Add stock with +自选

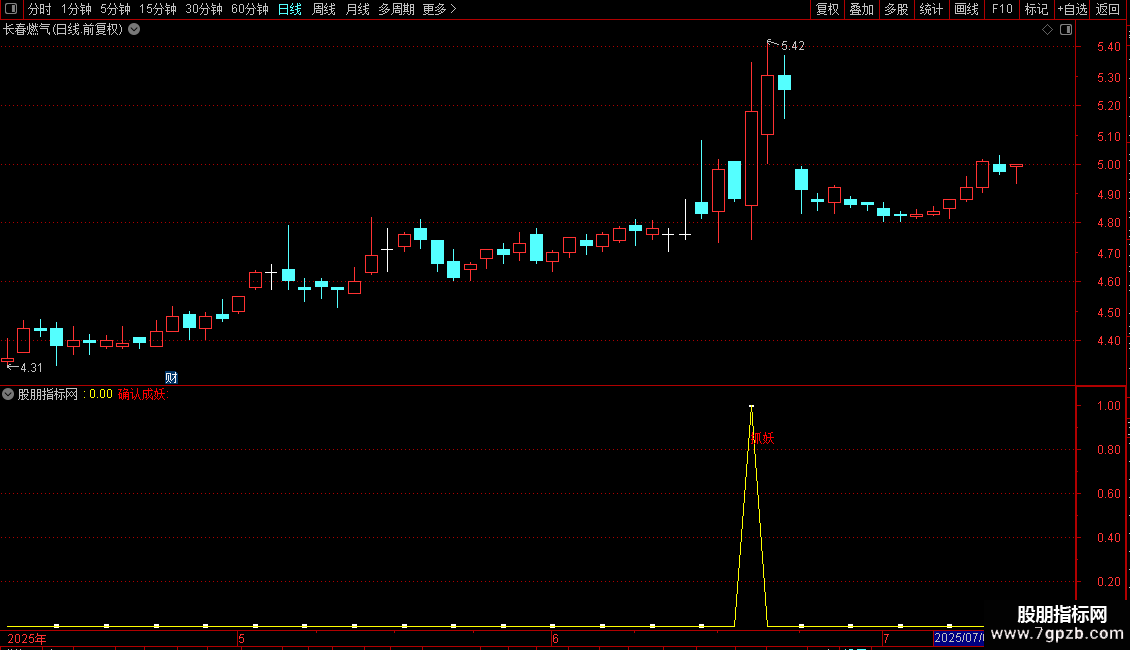(x=1072, y=9)
